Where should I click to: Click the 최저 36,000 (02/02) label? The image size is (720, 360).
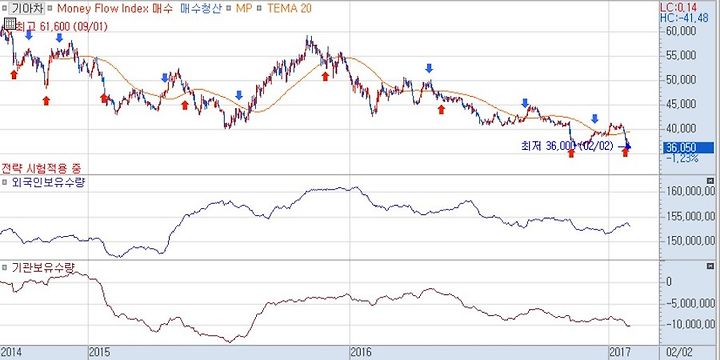pyautogui.click(x=567, y=146)
